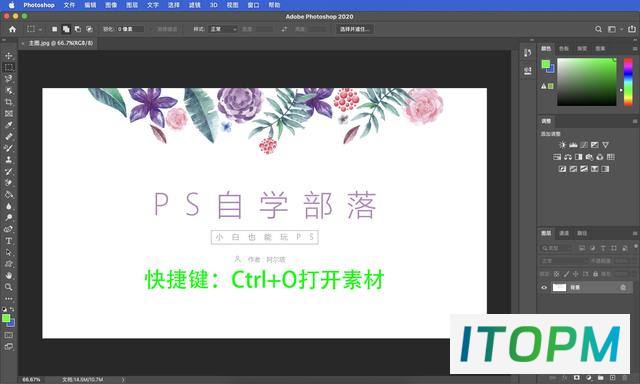Select the History Brush tool
The image size is (640, 384).
coord(9,171)
